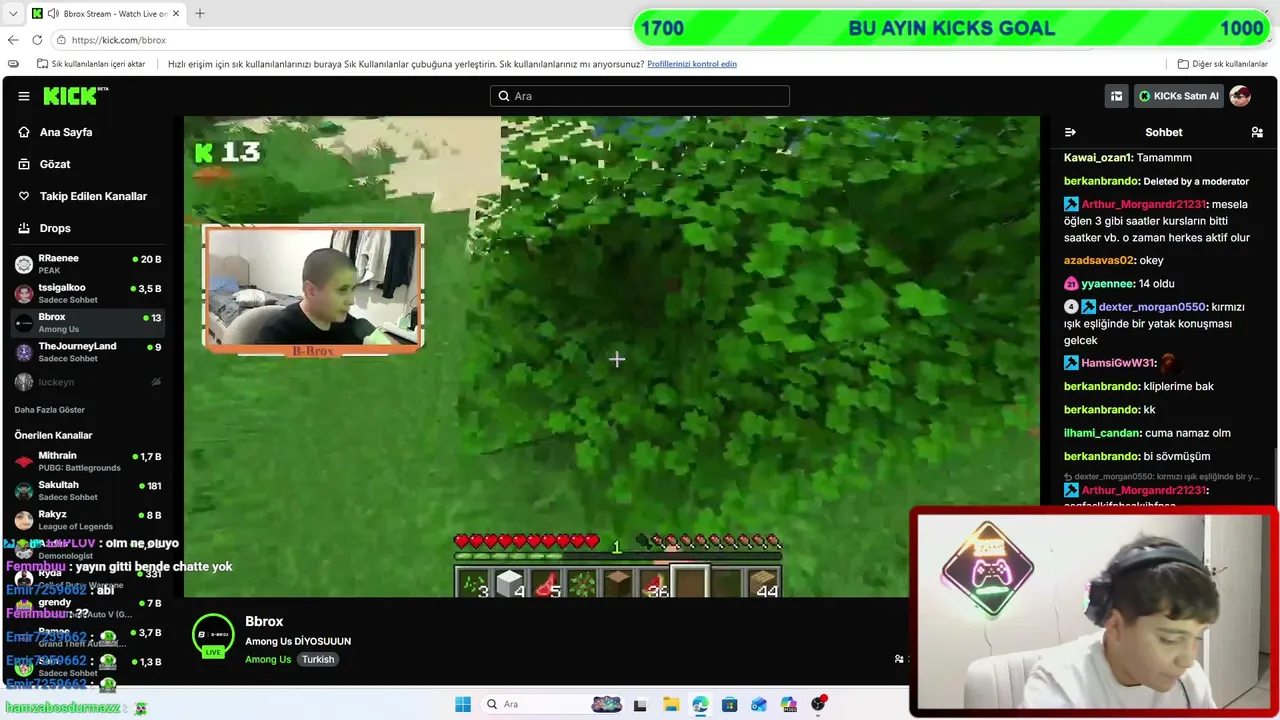Viewport: 1280px width, 720px height.
Task: Open Microsoft 365 Copilot from taskbar
Action: coord(789,704)
